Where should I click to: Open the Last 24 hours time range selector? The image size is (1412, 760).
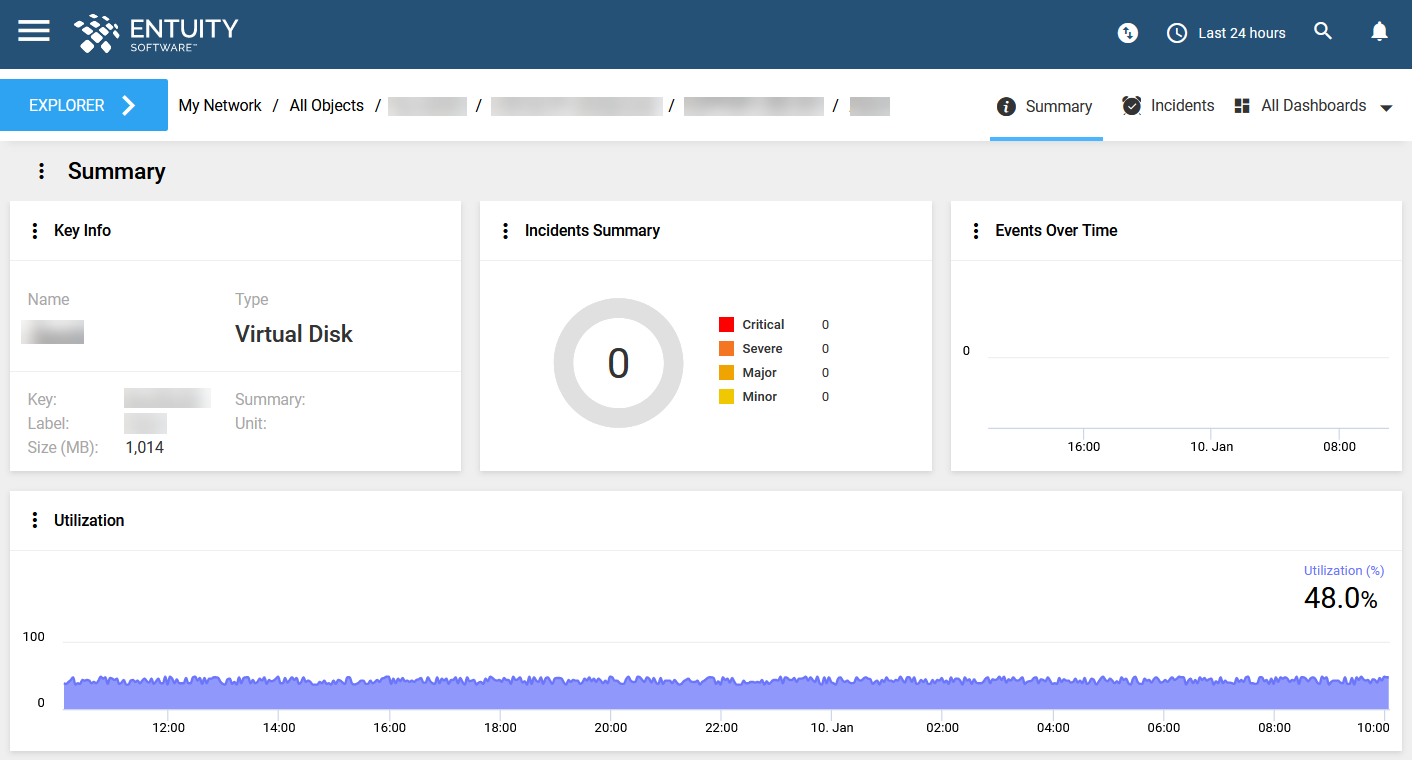tap(1226, 33)
